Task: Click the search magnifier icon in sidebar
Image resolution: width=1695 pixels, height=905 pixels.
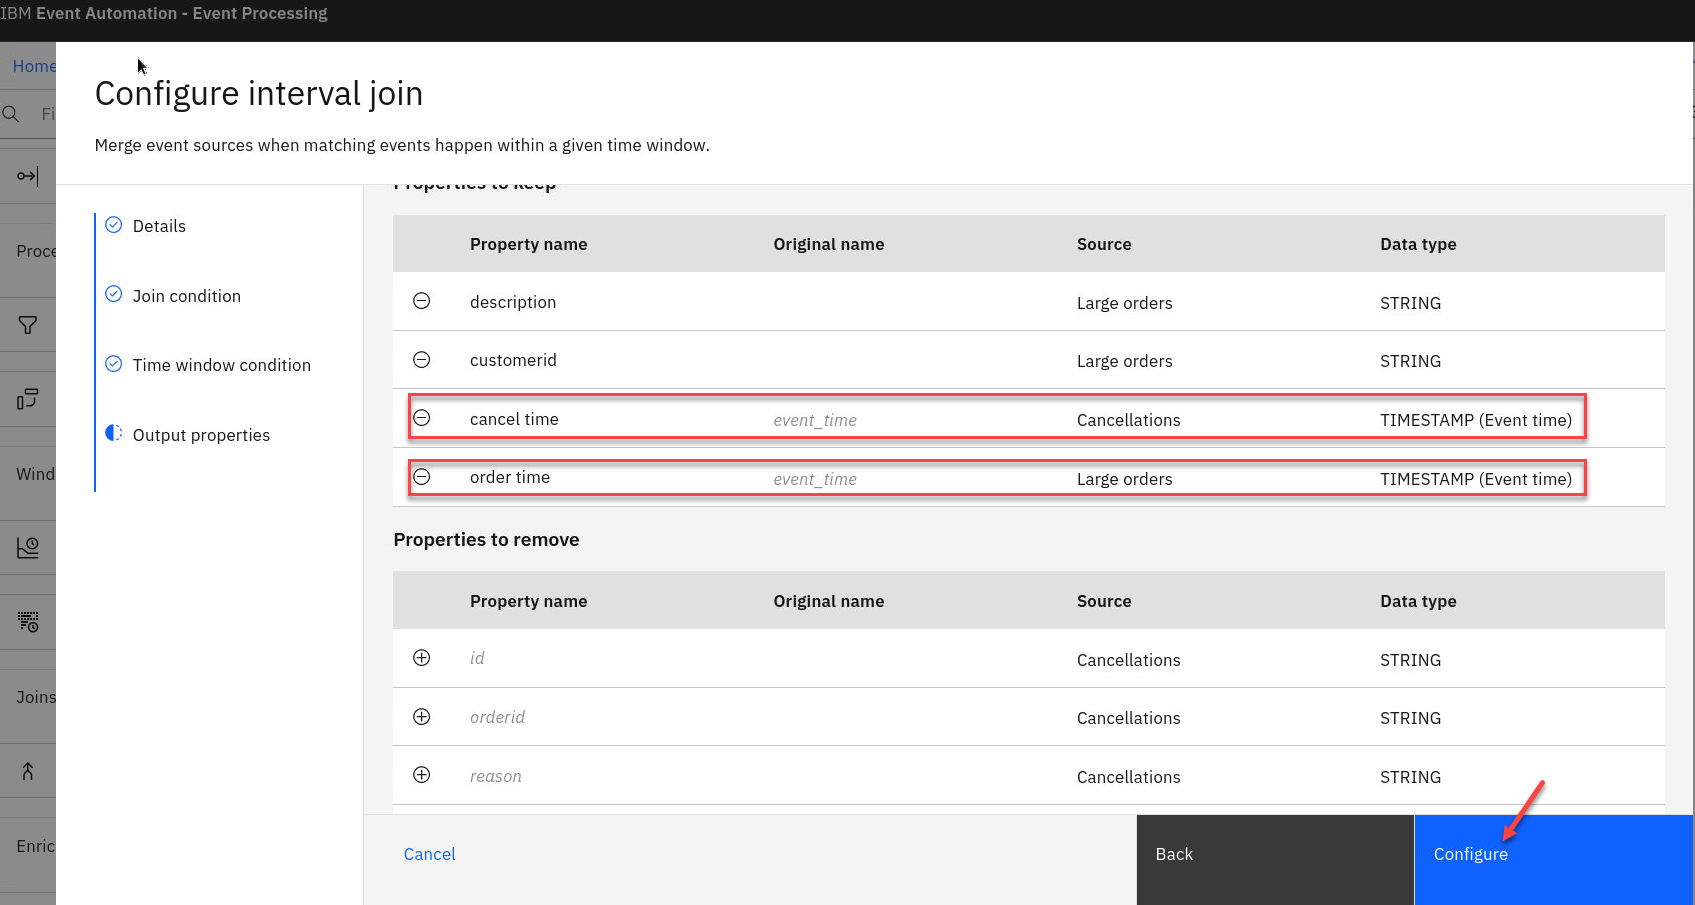Action: pyautogui.click(x=12, y=114)
